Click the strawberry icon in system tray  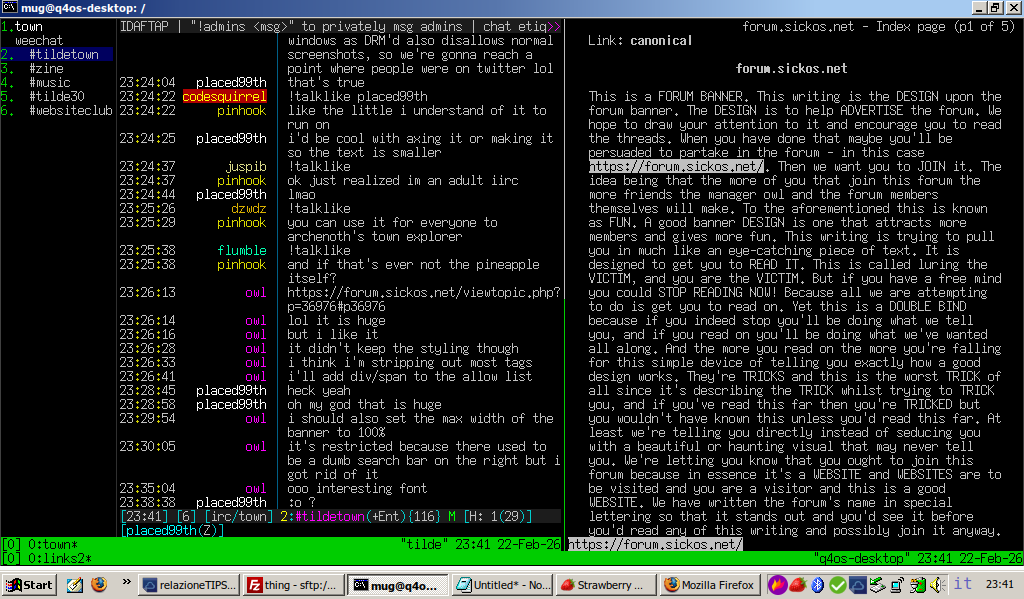(x=797, y=584)
